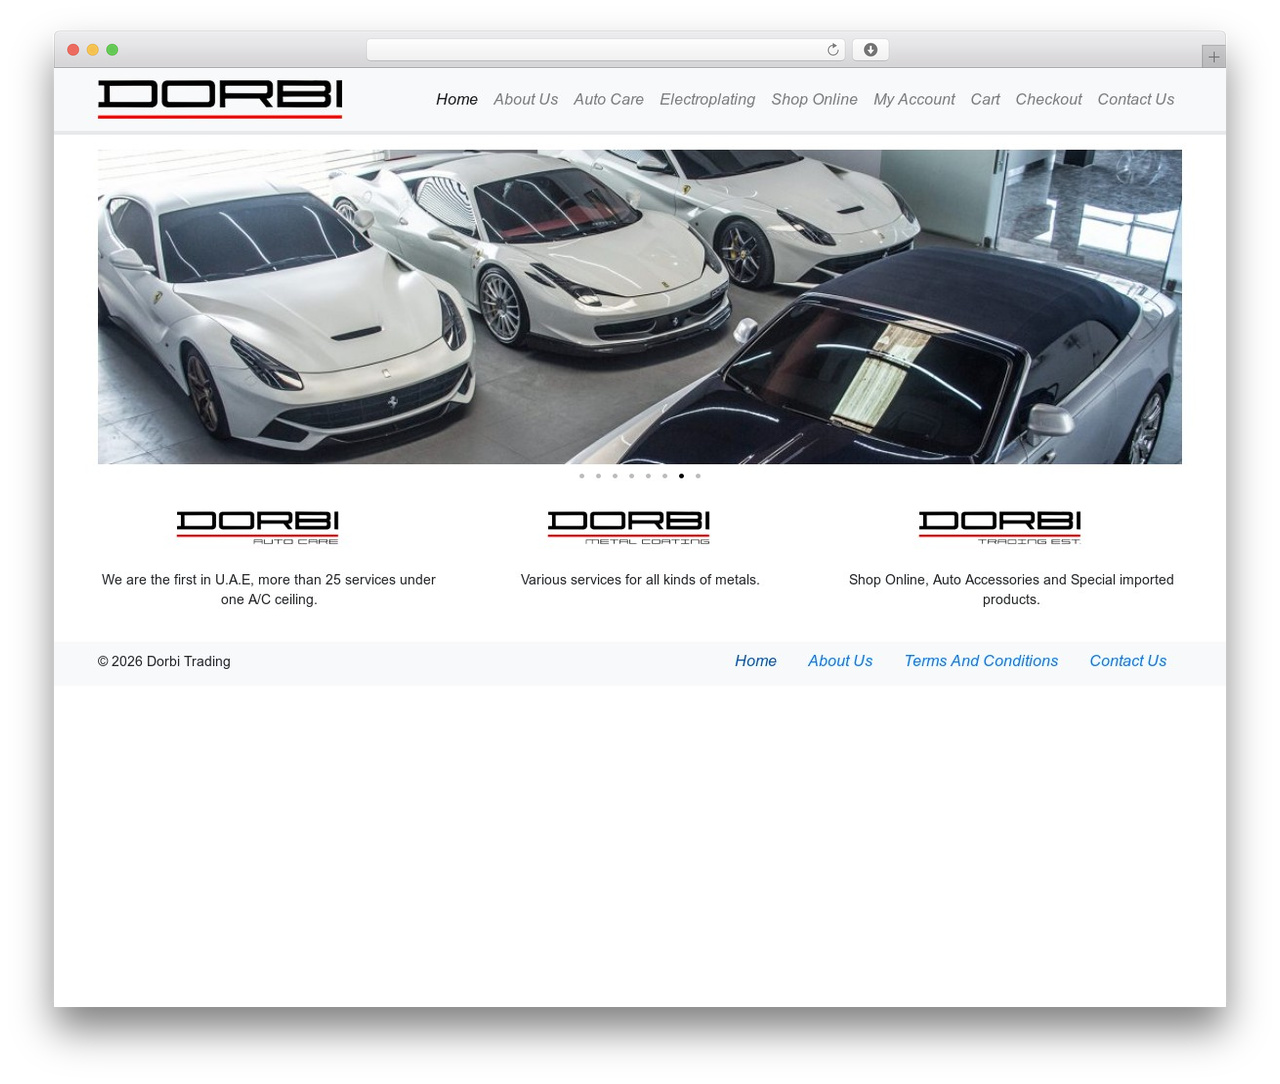Go to Checkout page
The width and height of the screenshot is (1280, 1084).
[x=1049, y=99]
